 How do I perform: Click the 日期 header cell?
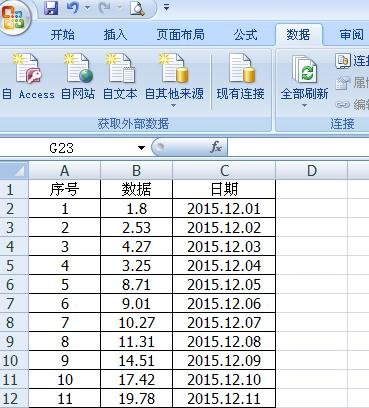224,189
